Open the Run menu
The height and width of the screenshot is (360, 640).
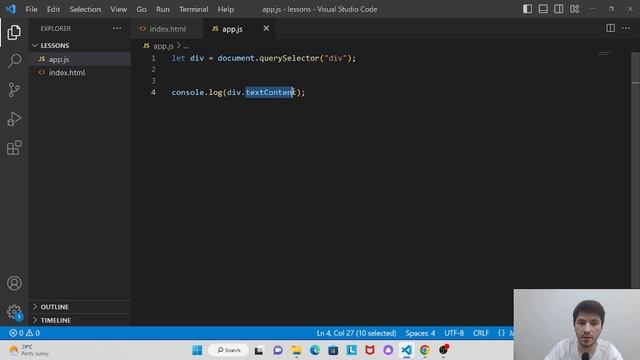tap(162, 9)
